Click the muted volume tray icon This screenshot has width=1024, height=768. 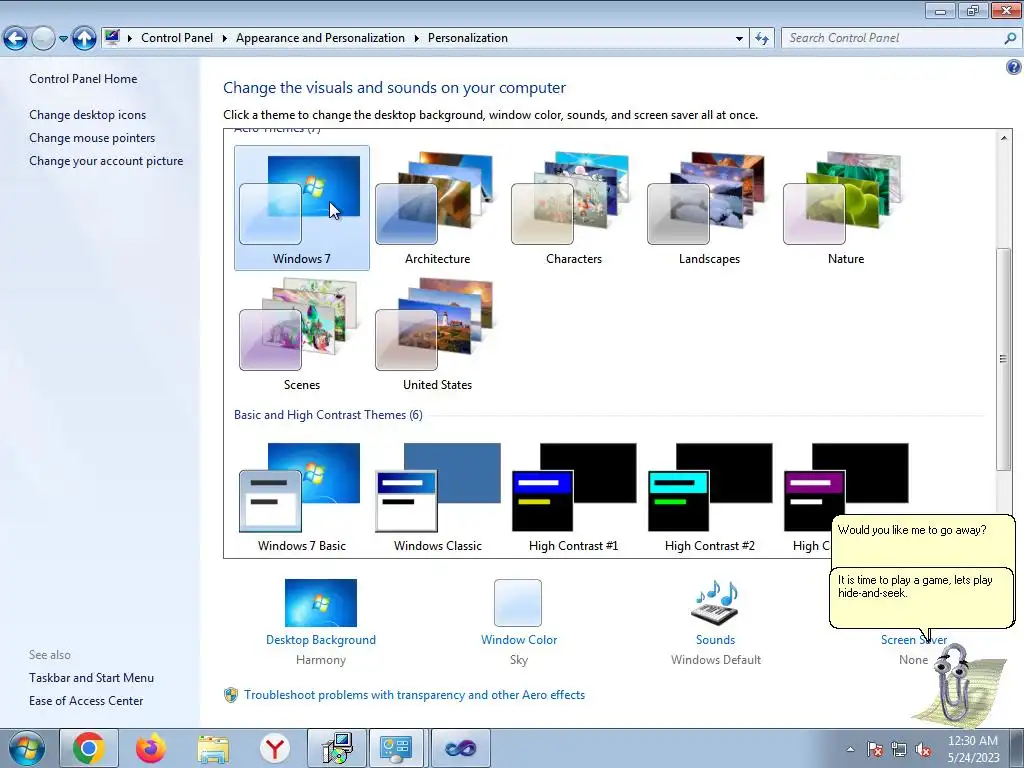click(923, 750)
